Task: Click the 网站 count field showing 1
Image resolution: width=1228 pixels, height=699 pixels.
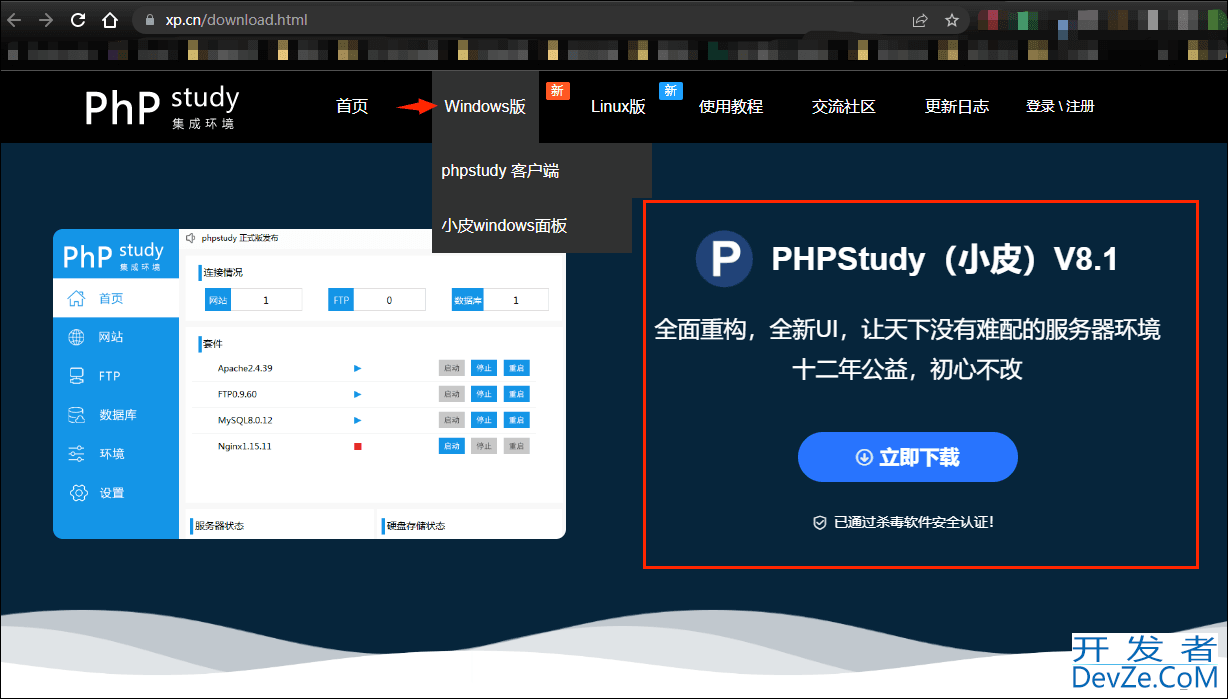Action: (267, 300)
